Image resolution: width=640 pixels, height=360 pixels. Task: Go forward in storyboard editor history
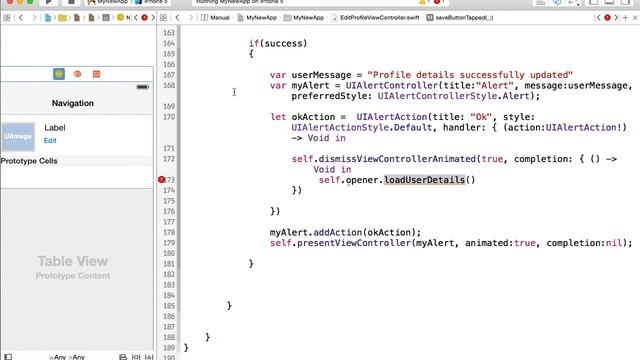[34, 18]
